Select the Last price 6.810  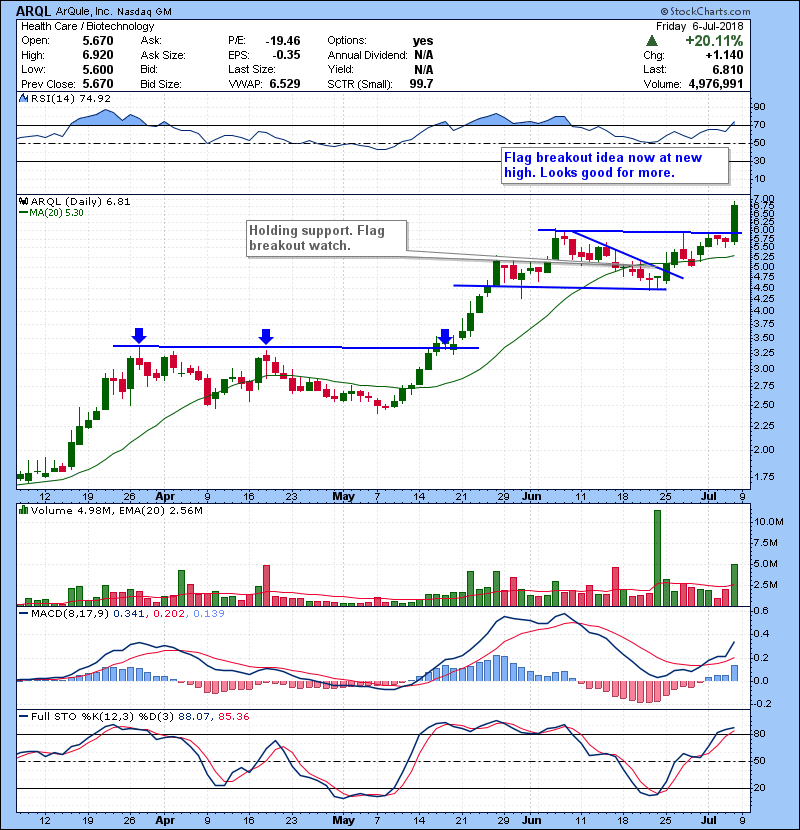727,69
